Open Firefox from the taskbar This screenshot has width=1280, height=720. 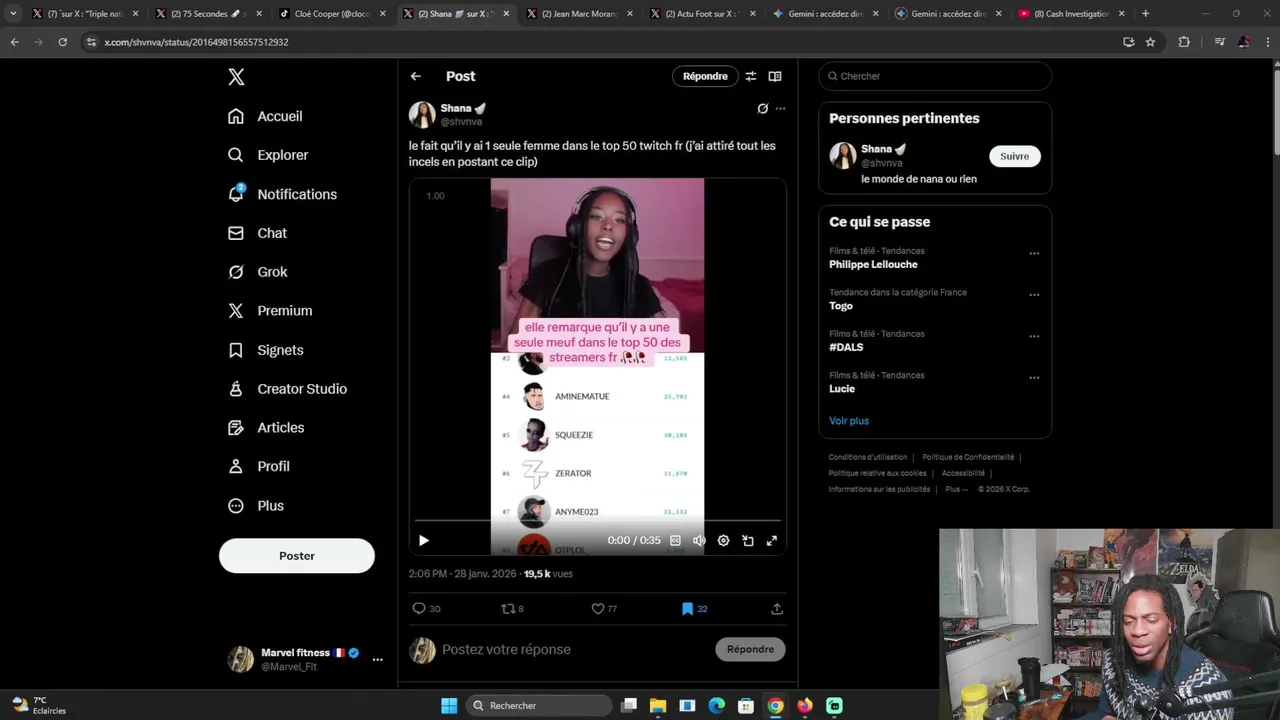[x=805, y=706]
